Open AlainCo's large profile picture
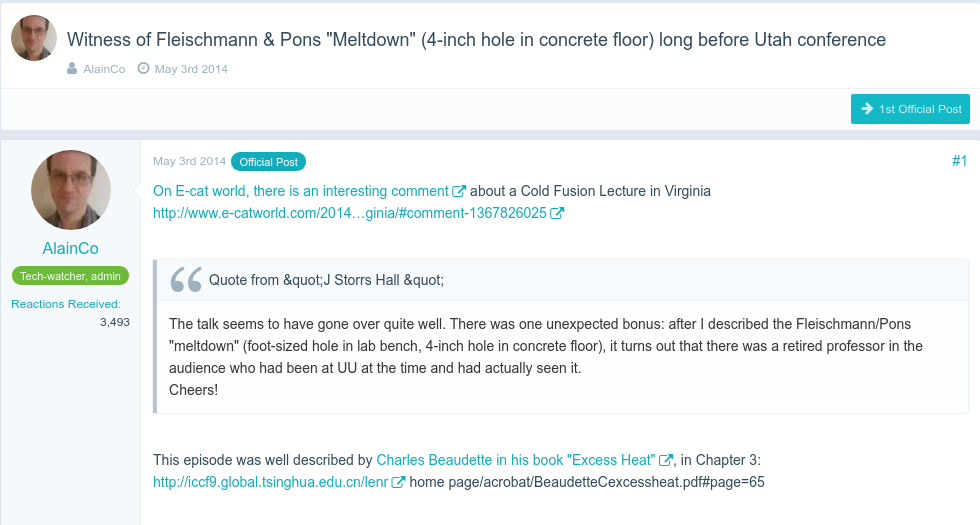 71,190
